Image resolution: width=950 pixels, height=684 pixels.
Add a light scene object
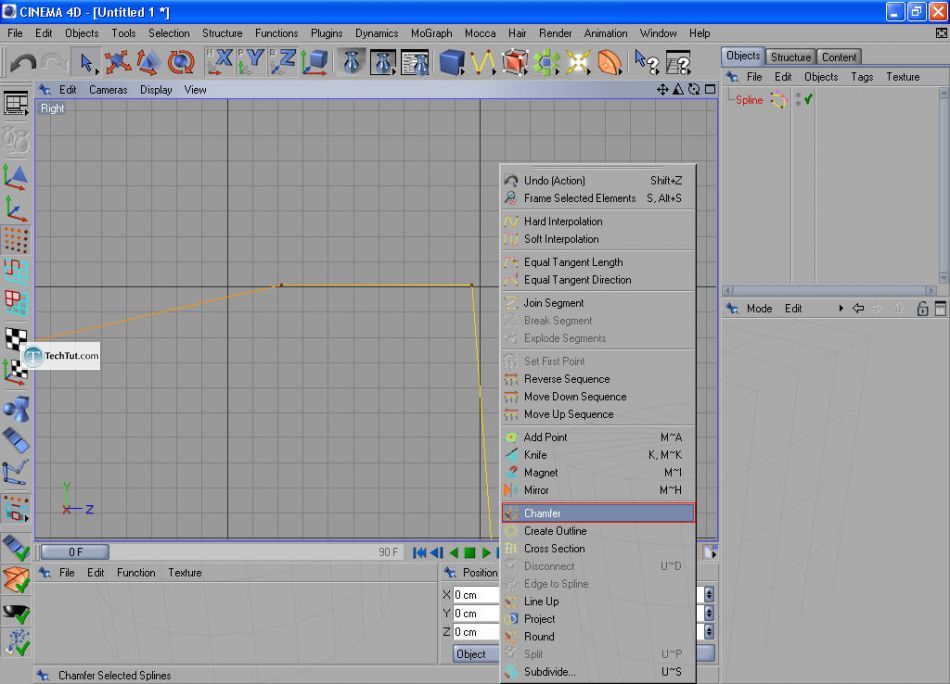577,62
